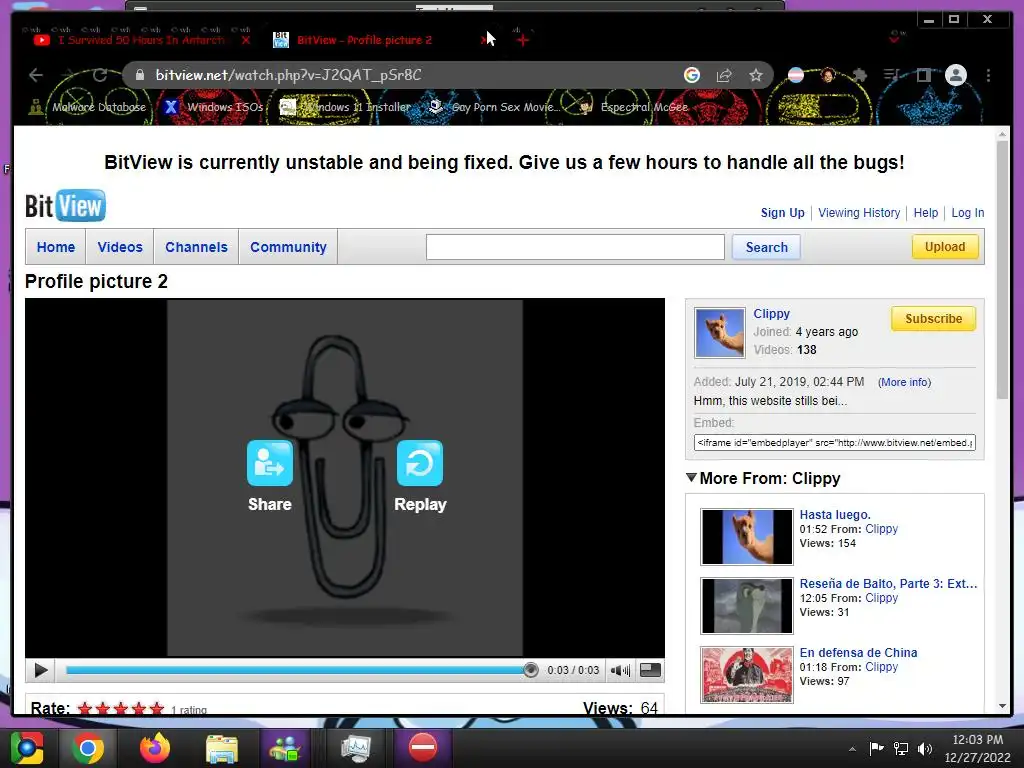Open the Espectral McGee bookmark
The height and width of the screenshot is (768, 1024).
(633, 107)
